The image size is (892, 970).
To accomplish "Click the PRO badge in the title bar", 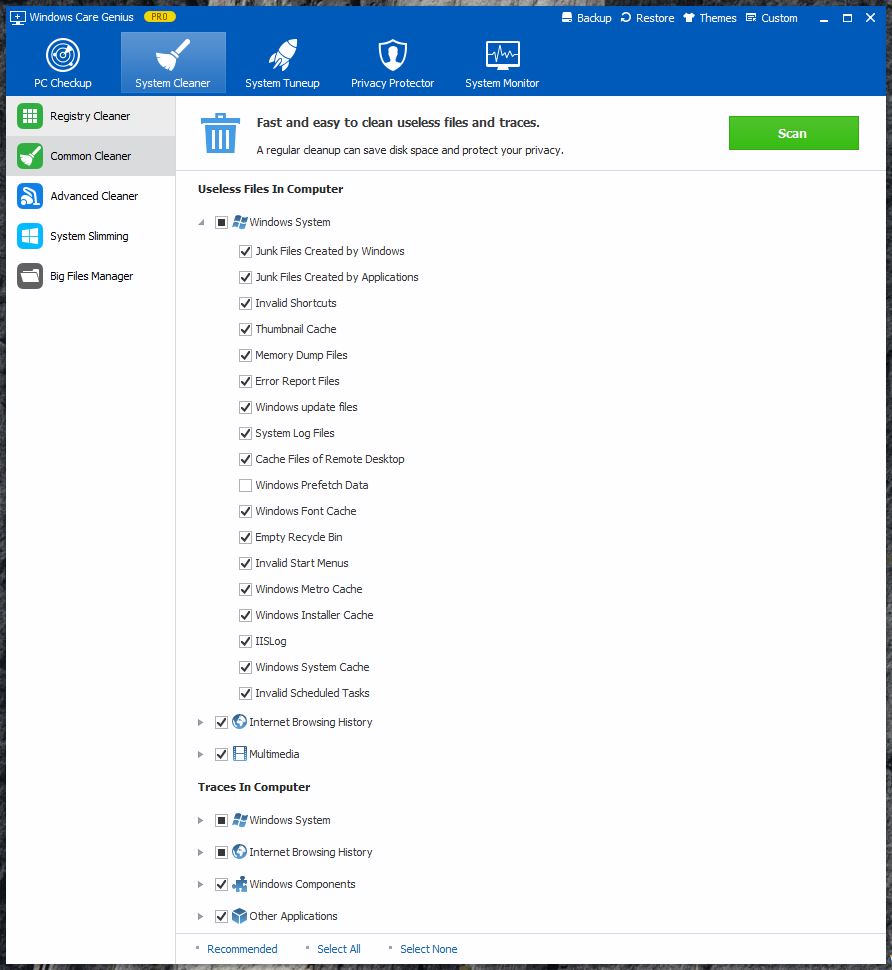I will [160, 17].
